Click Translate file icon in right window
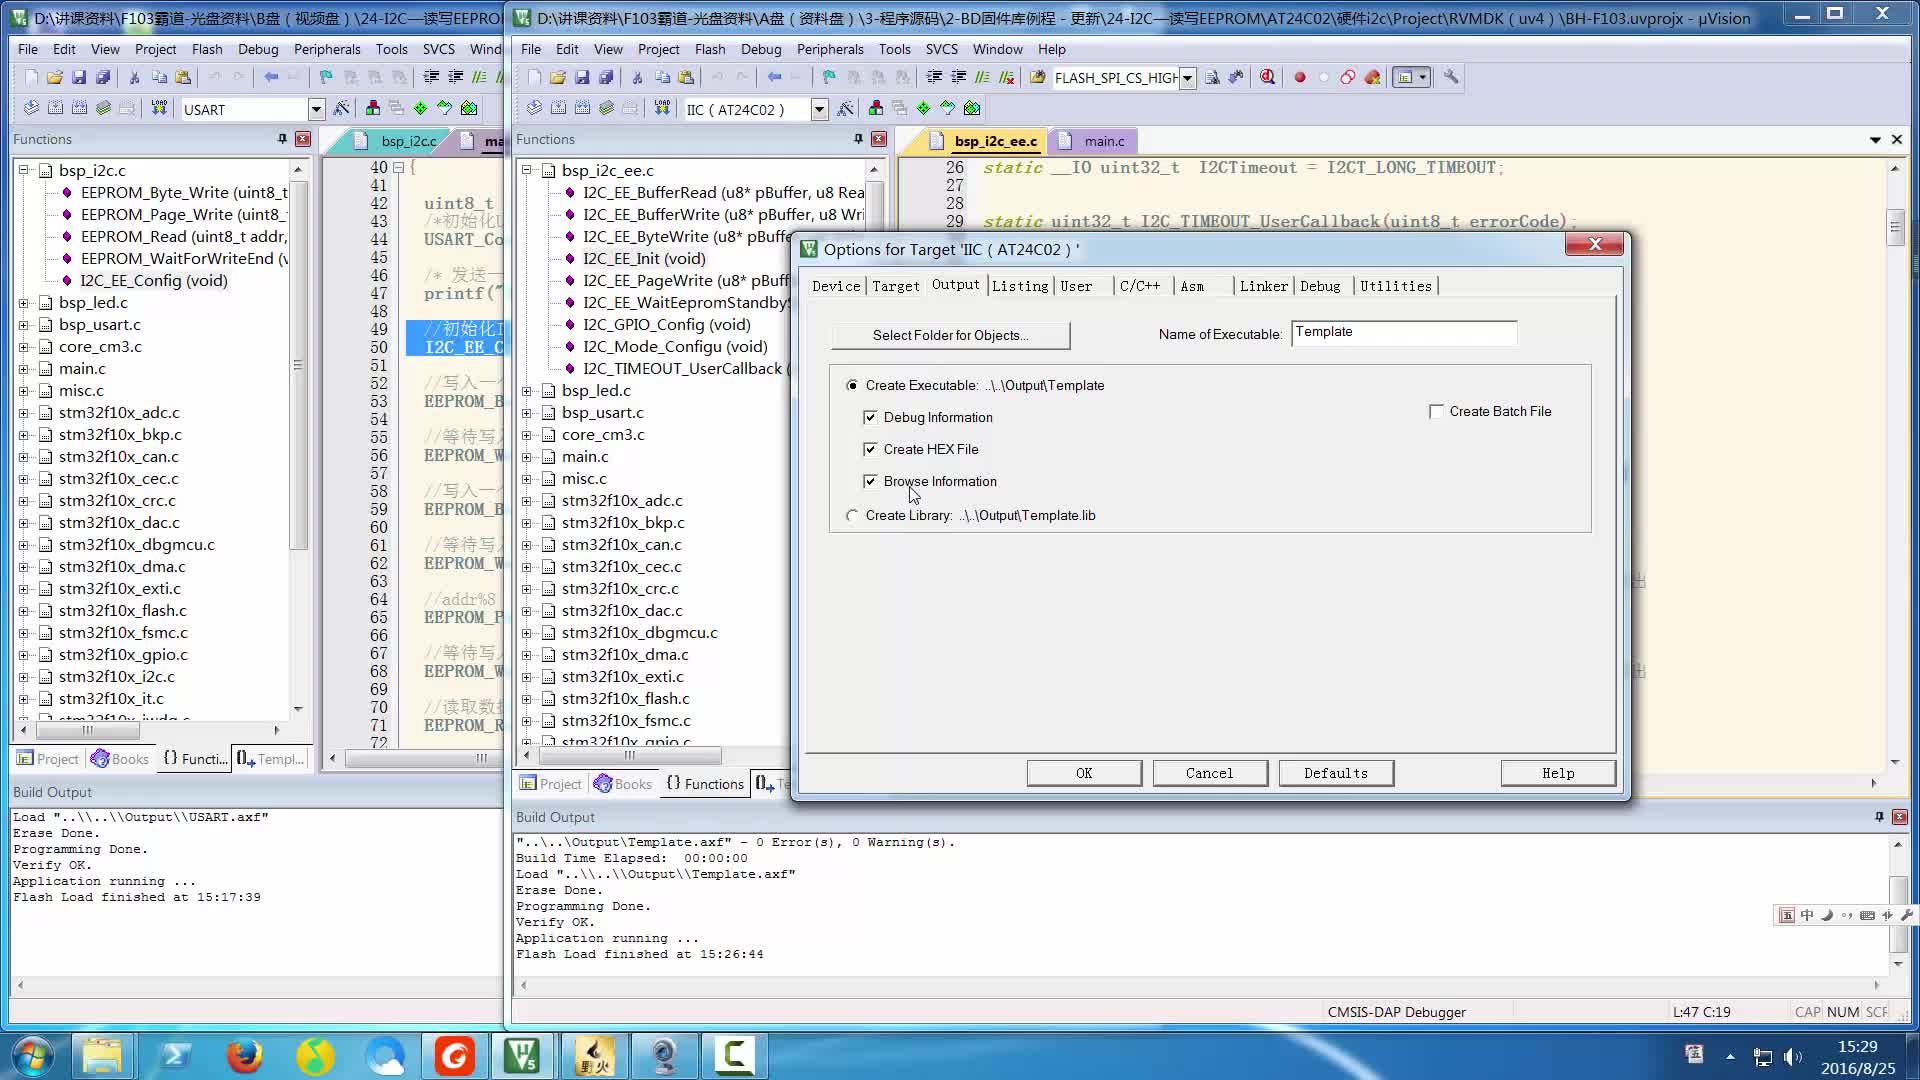The image size is (1920, 1080). click(x=534, y=109)
